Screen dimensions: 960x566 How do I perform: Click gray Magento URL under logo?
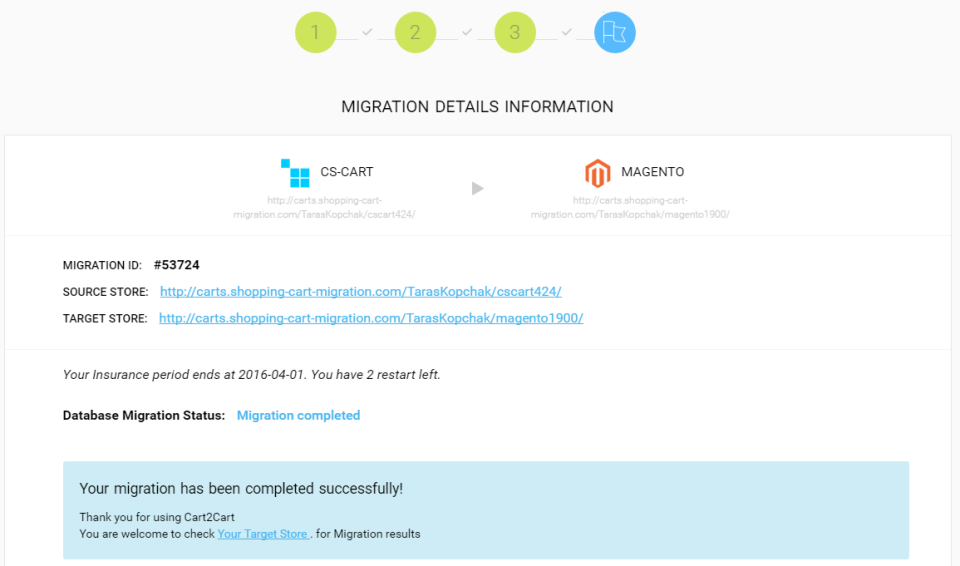click(630, 207)
